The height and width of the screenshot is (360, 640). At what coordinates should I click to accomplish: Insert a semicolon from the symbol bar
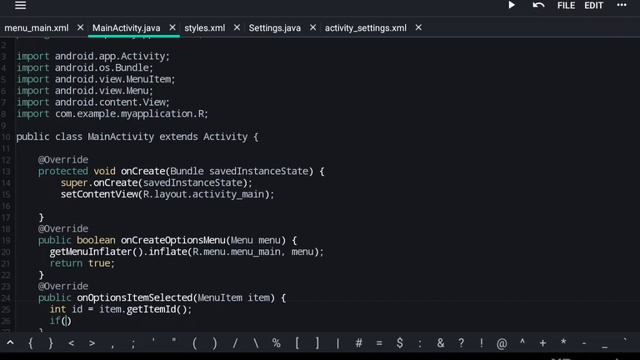pos(133,344)
